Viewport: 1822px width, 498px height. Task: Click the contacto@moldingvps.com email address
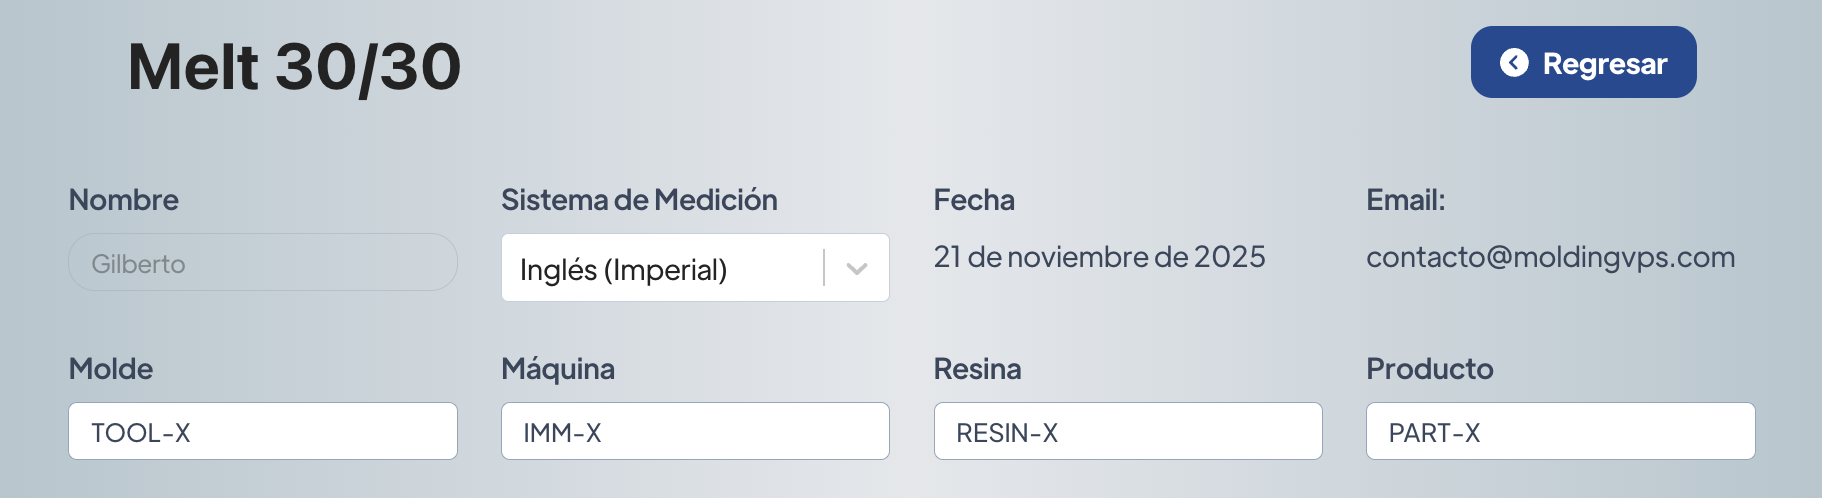pos(1550,257)
